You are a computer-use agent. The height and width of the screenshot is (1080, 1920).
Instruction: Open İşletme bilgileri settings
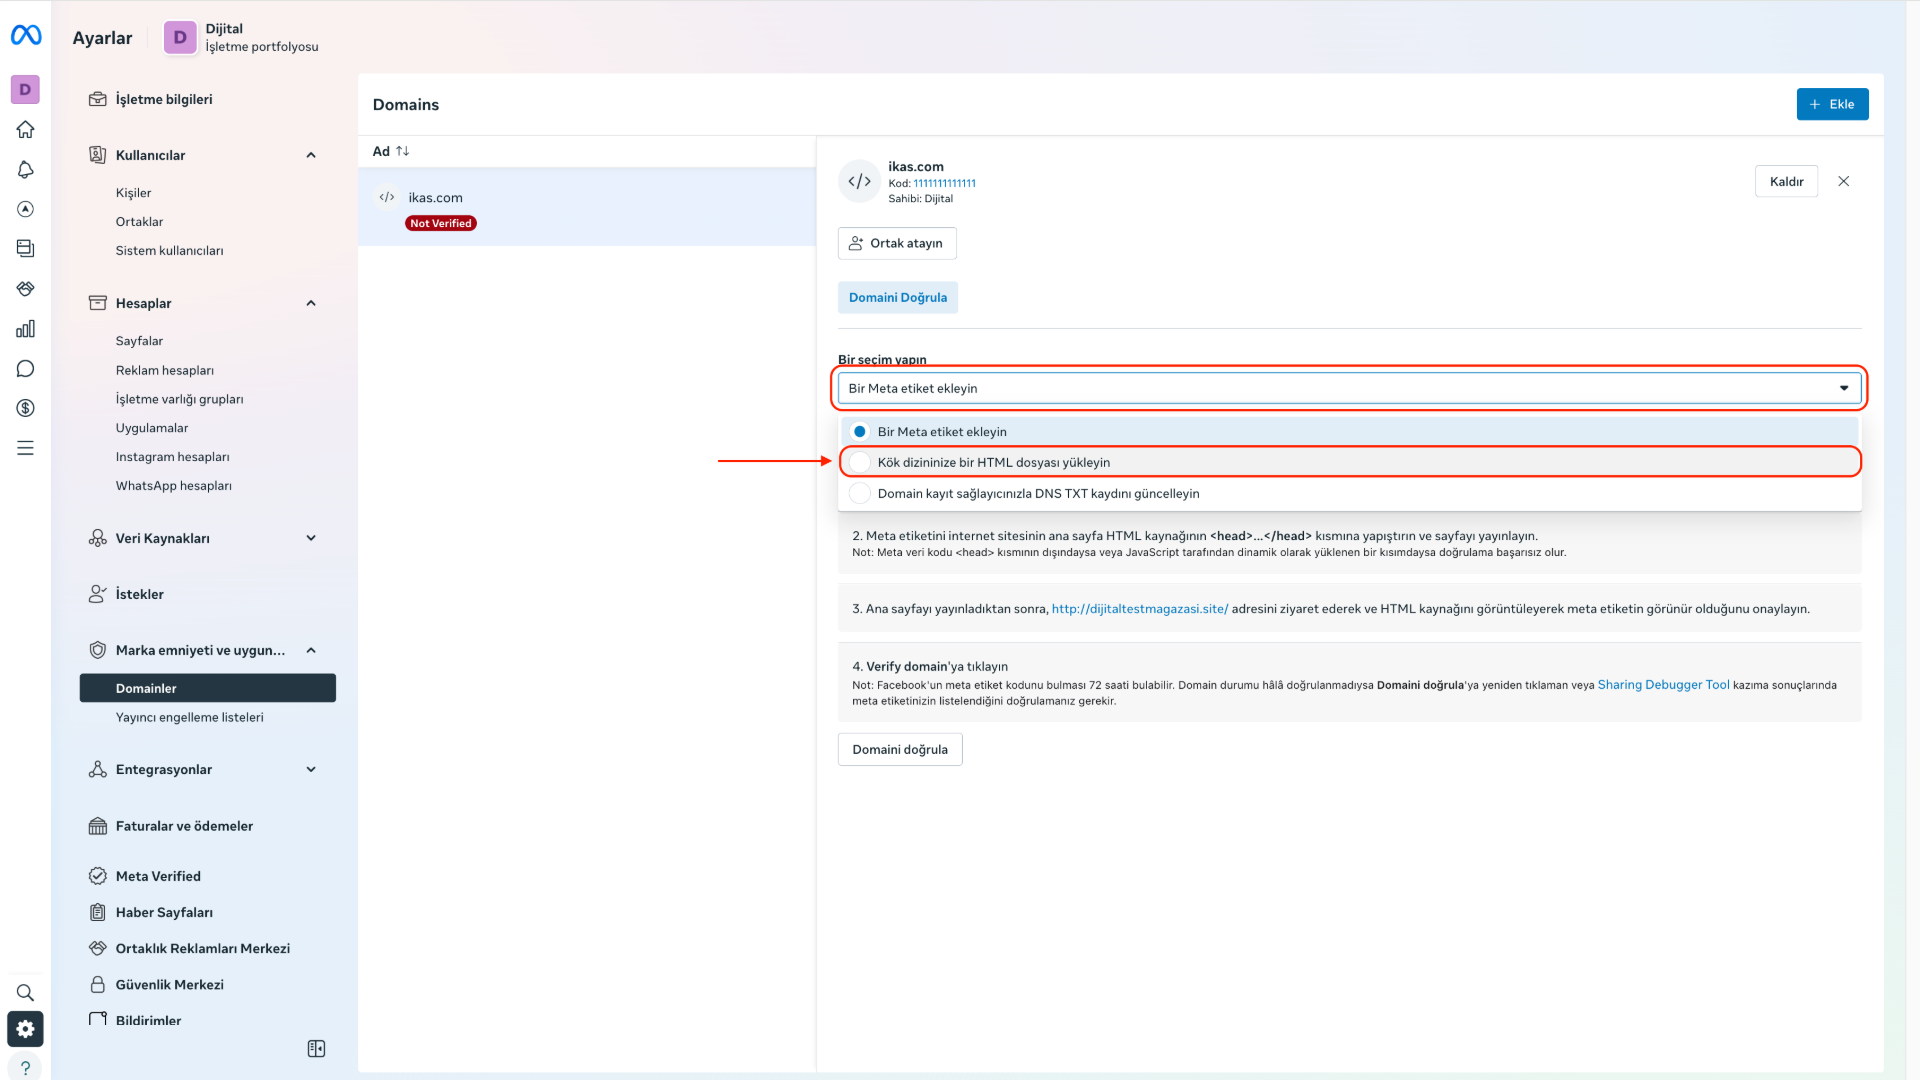(164, 99)
